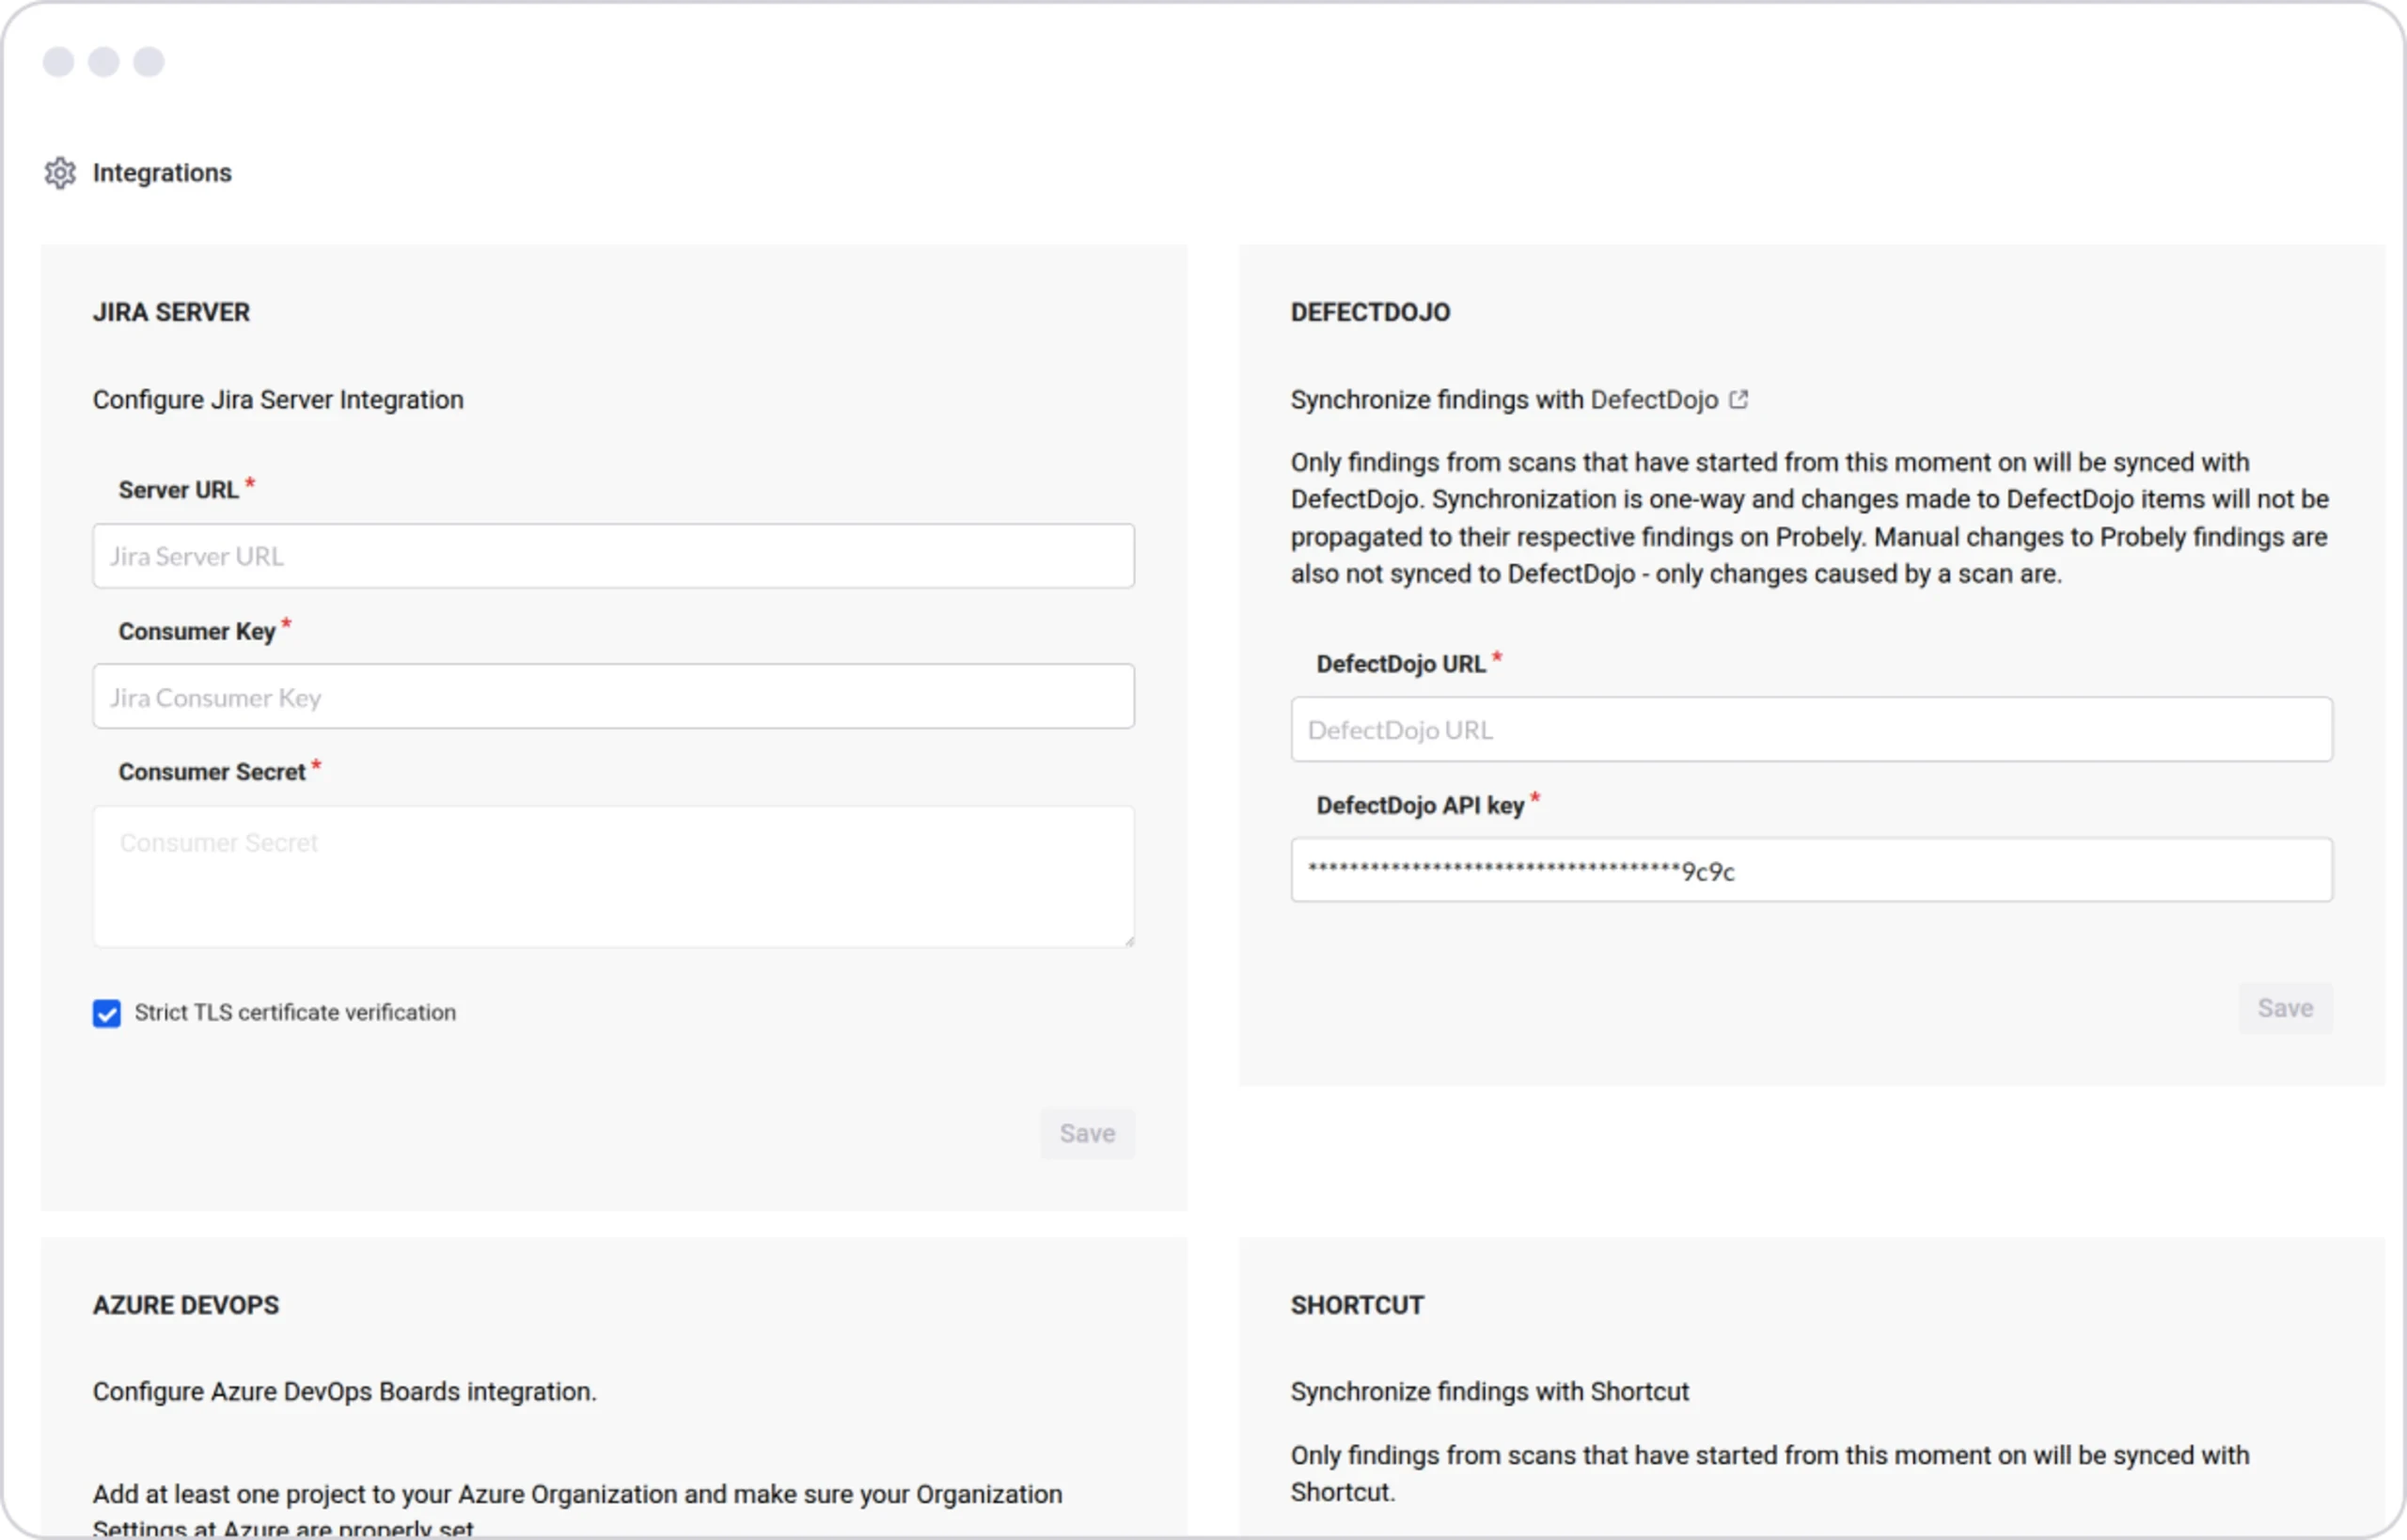2407x1540 pixels.
Task: Open DefectDojo via the external link icon
Action: tap(1739, 398)
